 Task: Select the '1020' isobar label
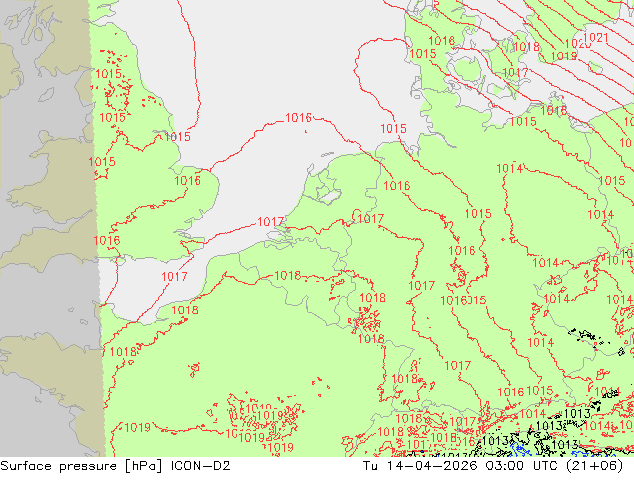[577, 44]
